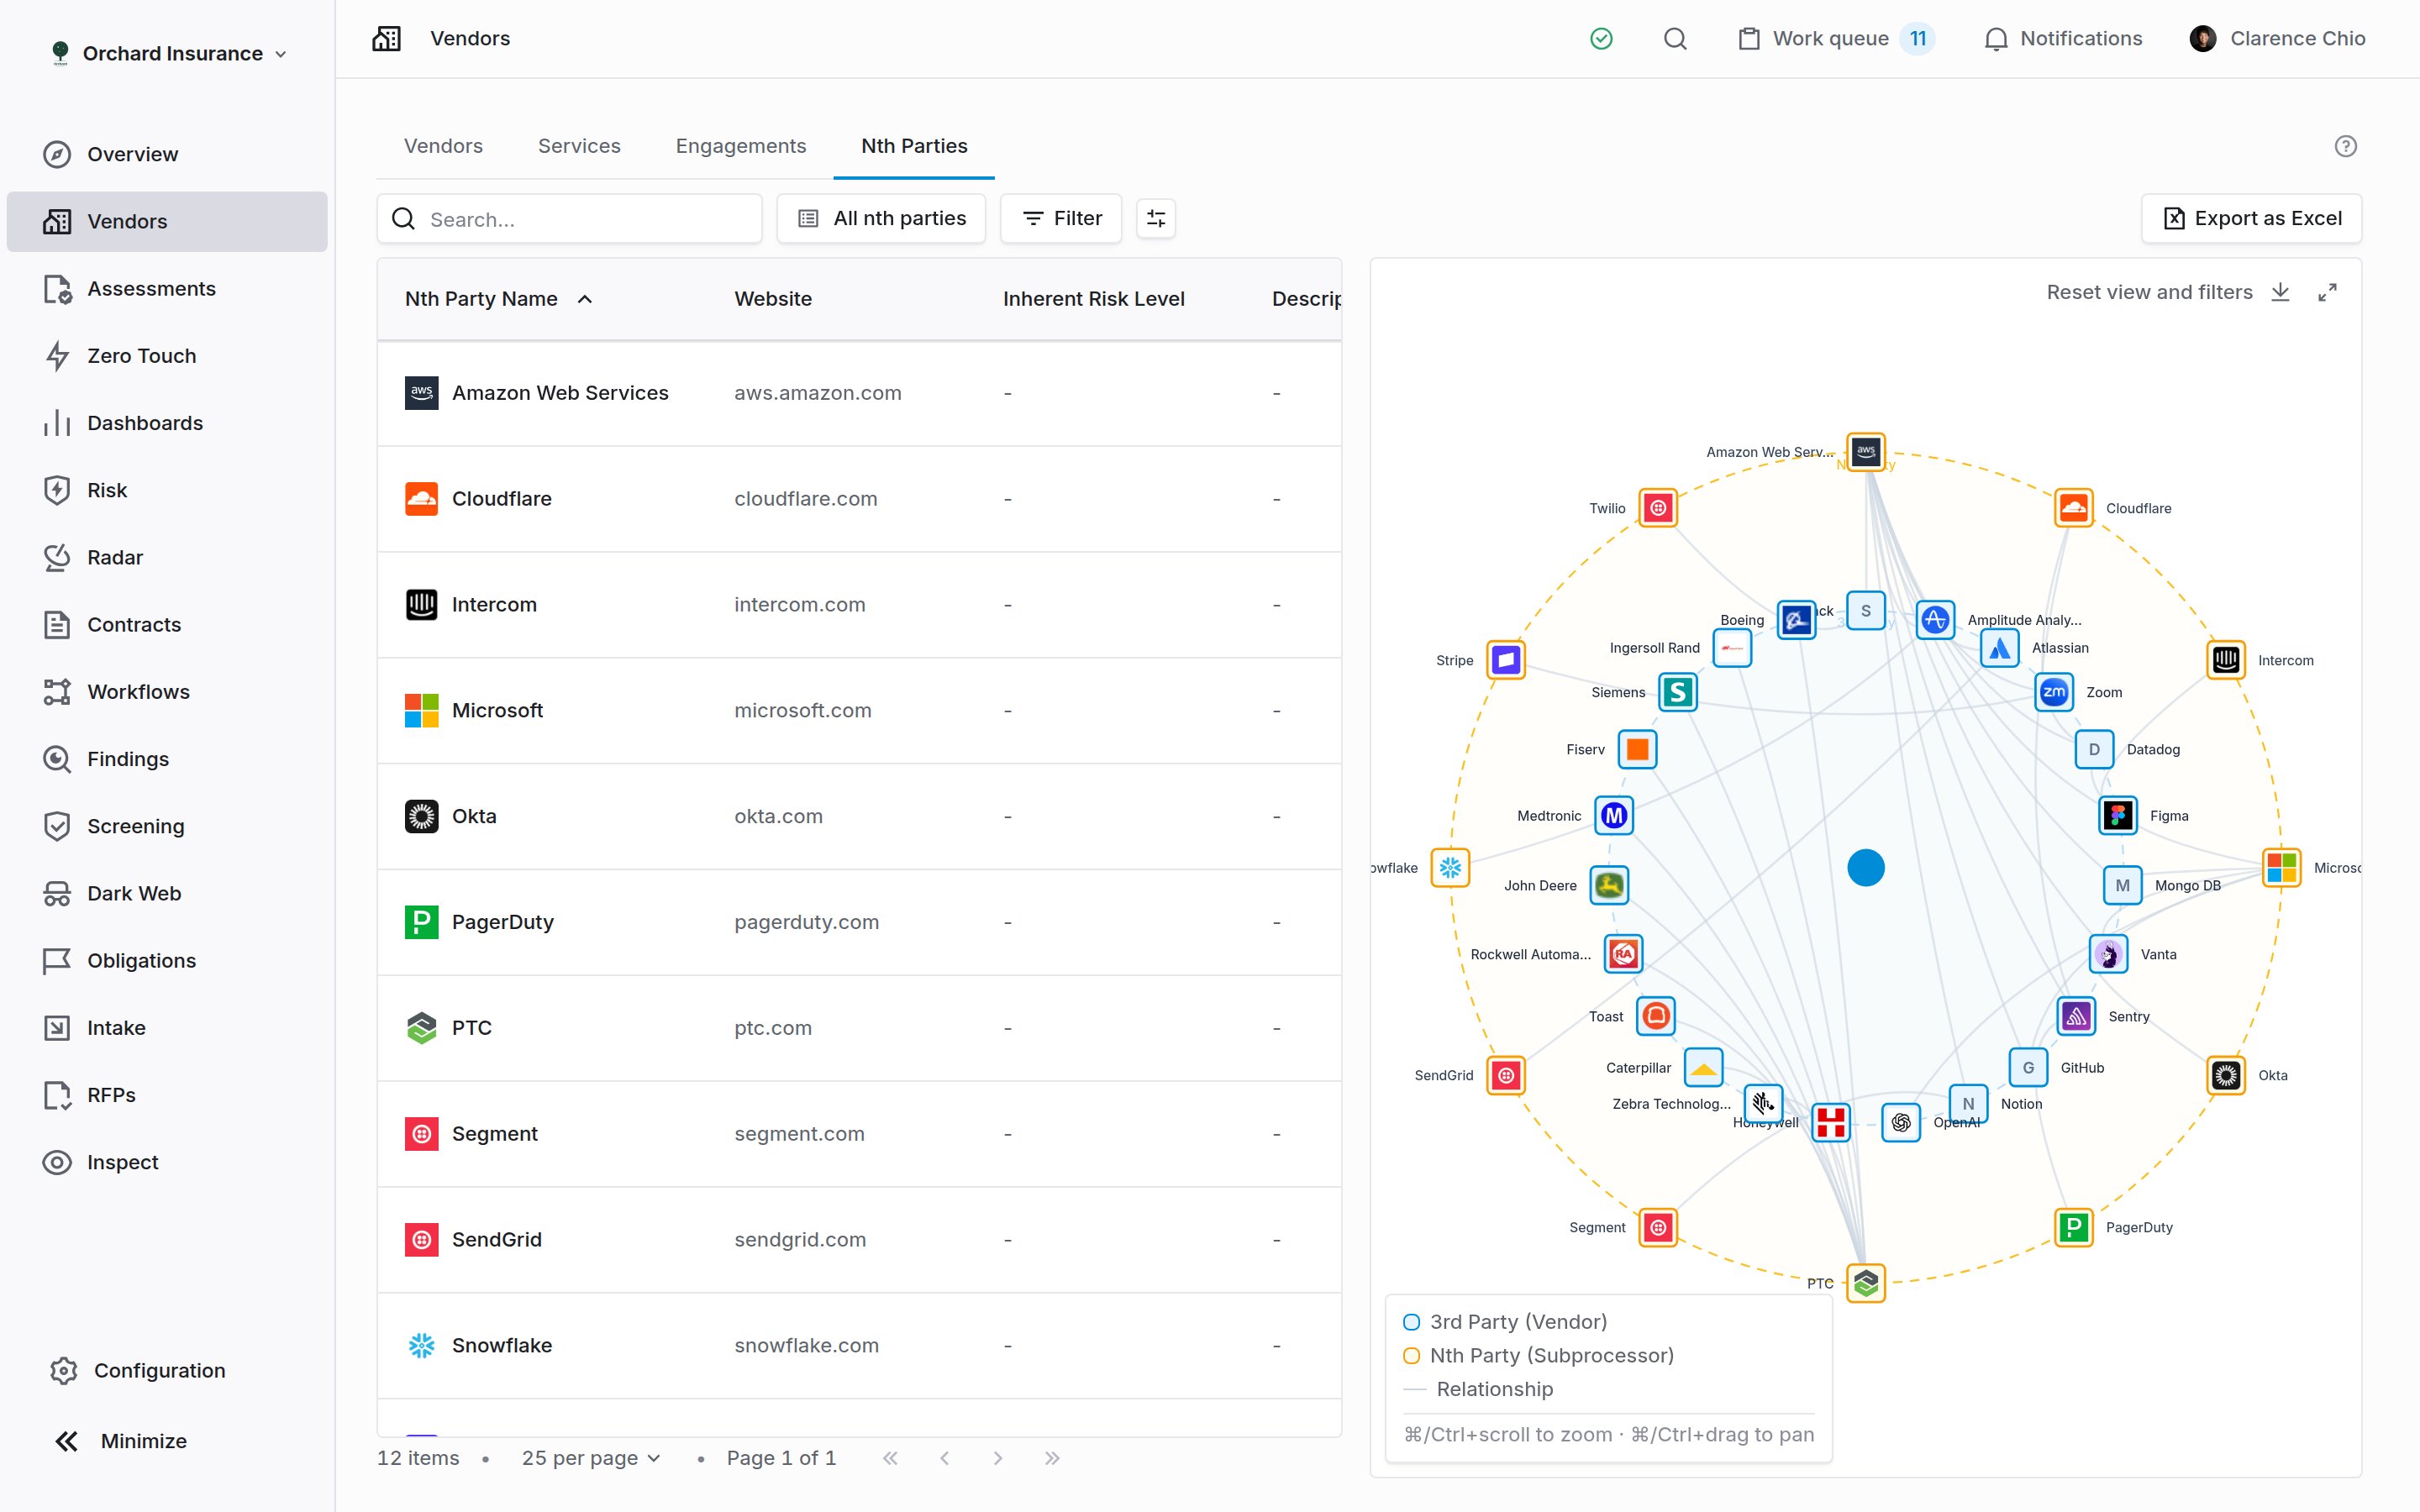Click the Figma node in the graph
Screen dimensions: 2420x1512
pyautogui.click(x=2117, y=816)
